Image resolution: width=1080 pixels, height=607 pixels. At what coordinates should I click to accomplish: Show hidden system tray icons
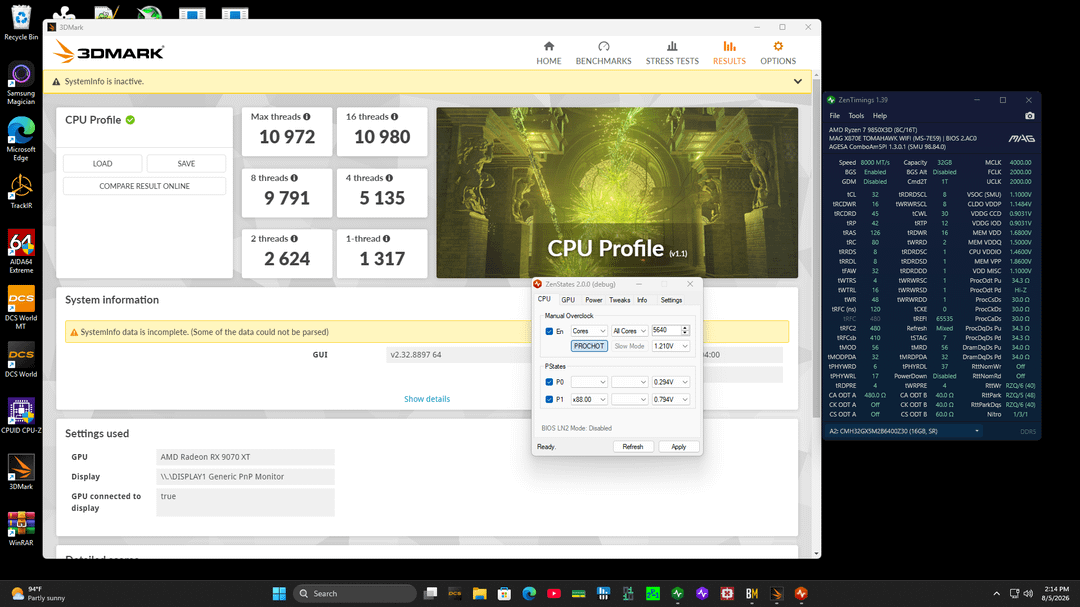(x=996, y=593)
